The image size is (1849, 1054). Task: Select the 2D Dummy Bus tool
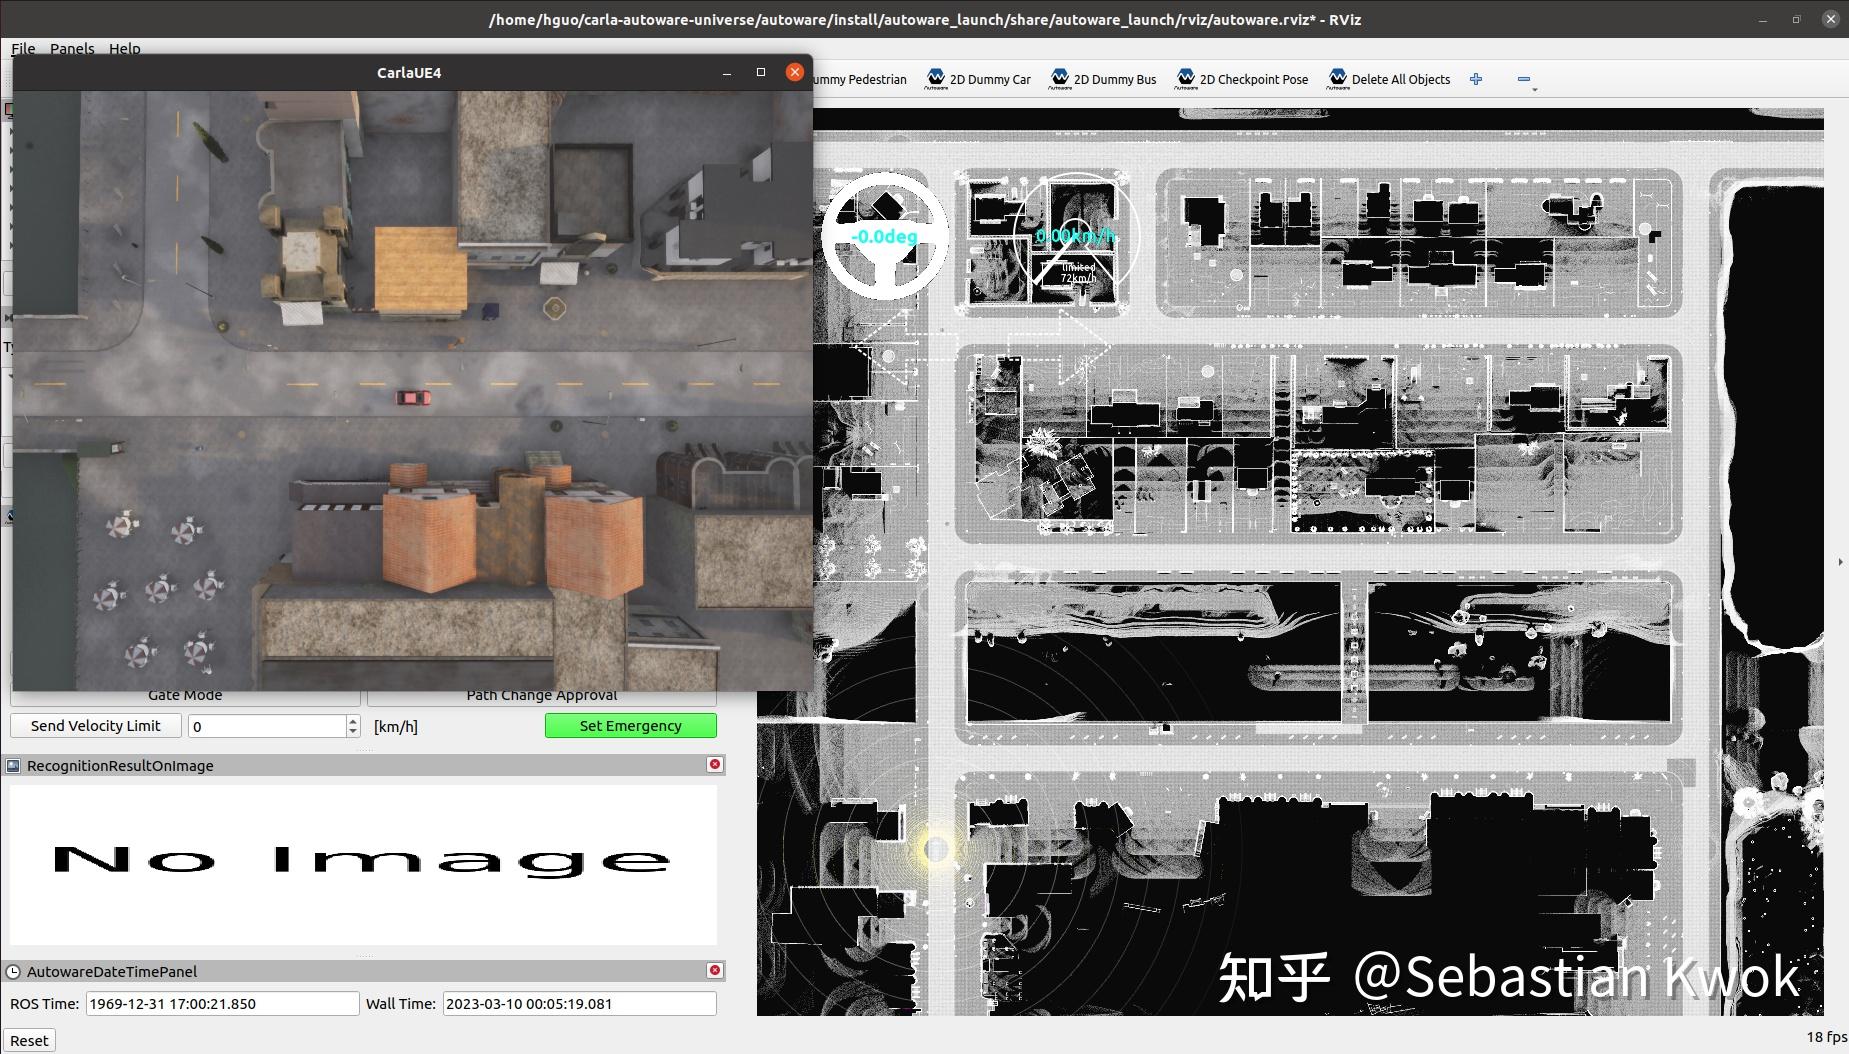(x=1103, y=79)
